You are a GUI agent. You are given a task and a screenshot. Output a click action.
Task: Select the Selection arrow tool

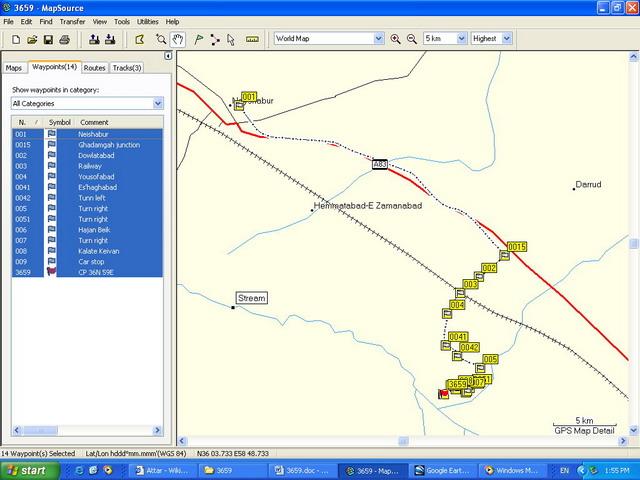[x=231, y=39]
